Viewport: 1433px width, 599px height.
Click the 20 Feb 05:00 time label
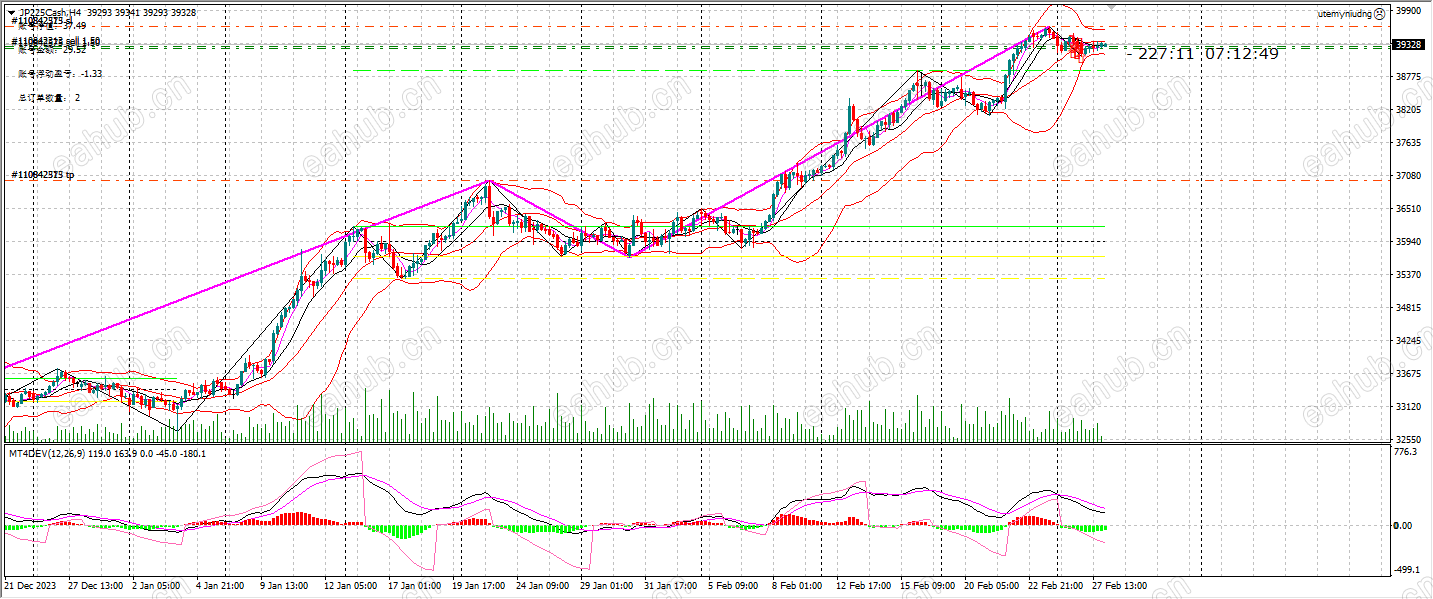[991, 585]
